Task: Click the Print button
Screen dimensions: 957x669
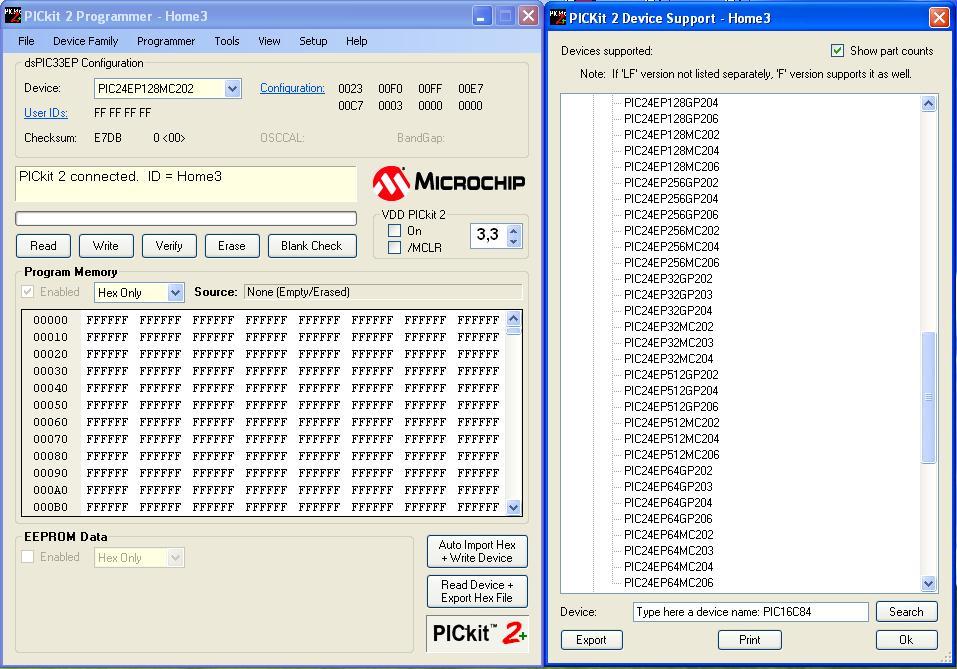Action: 749,640
